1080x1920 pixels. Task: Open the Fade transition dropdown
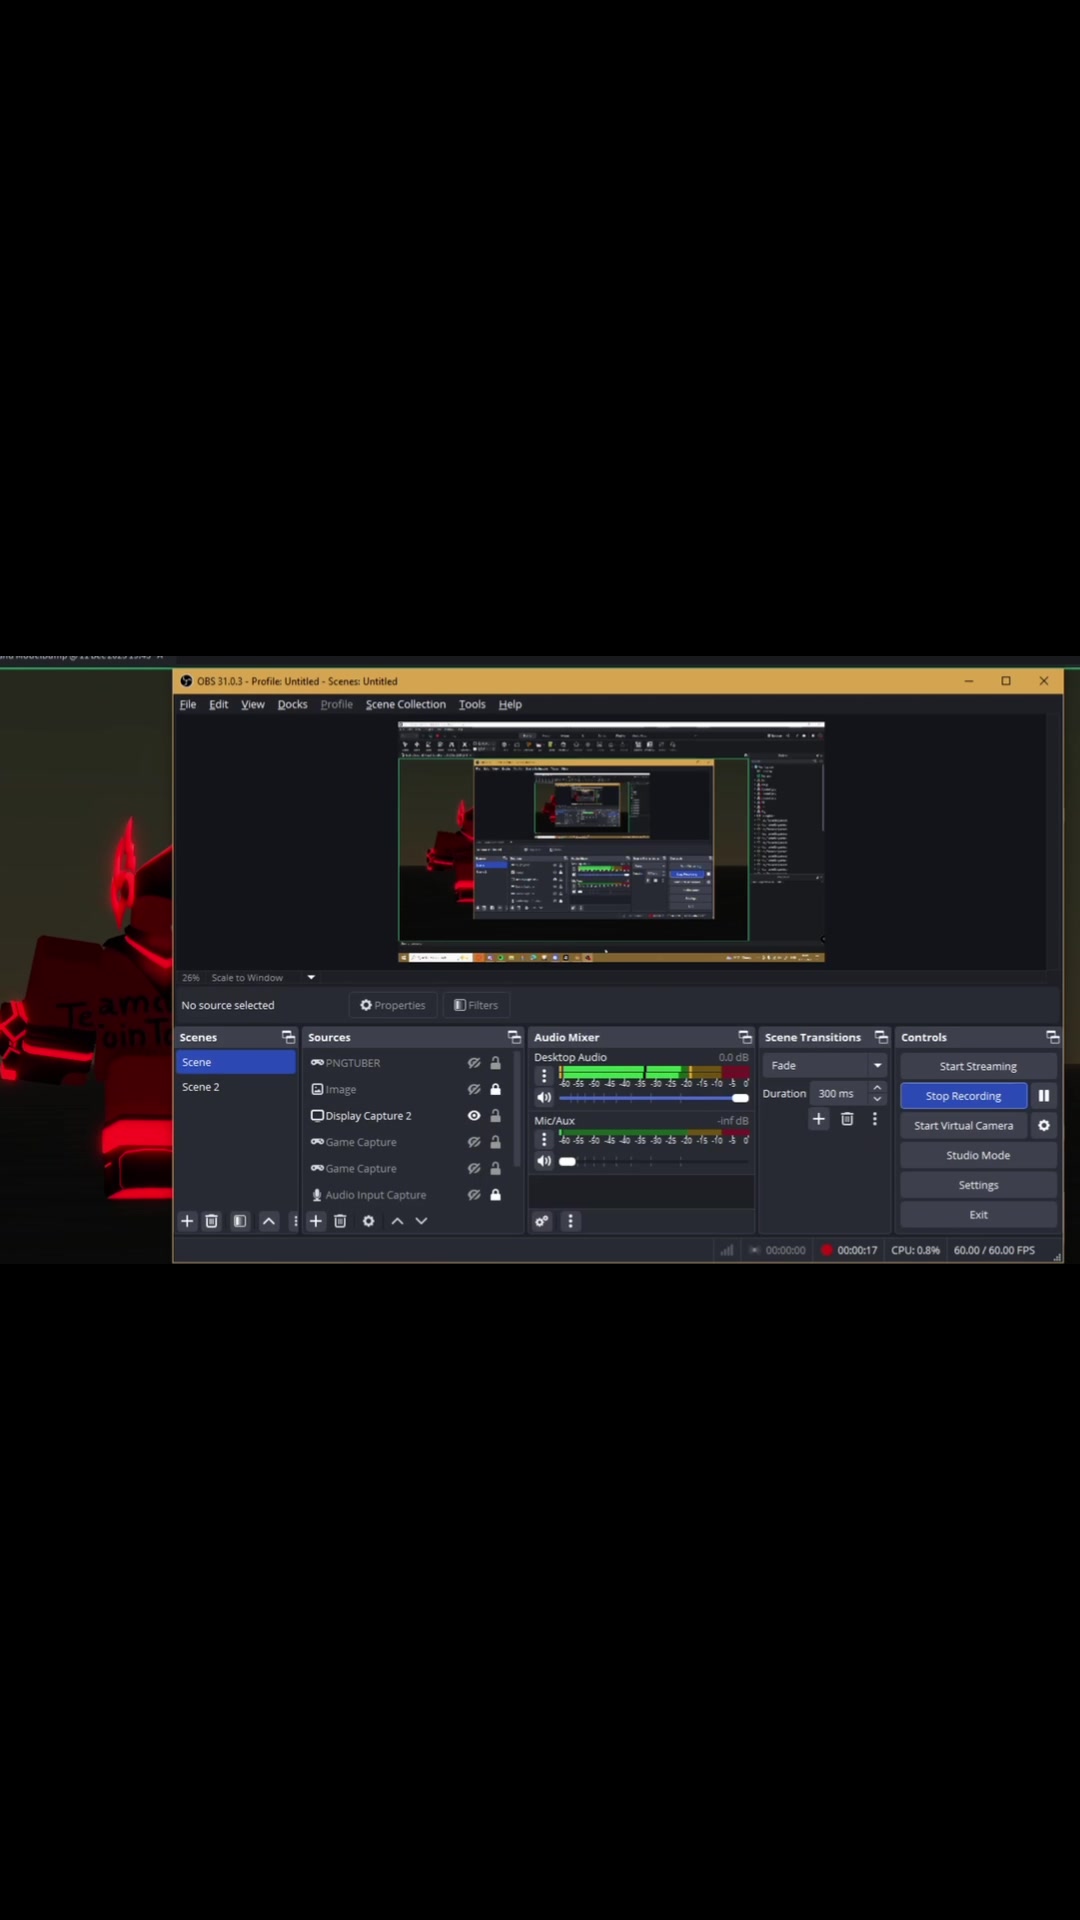(825, 1066)
